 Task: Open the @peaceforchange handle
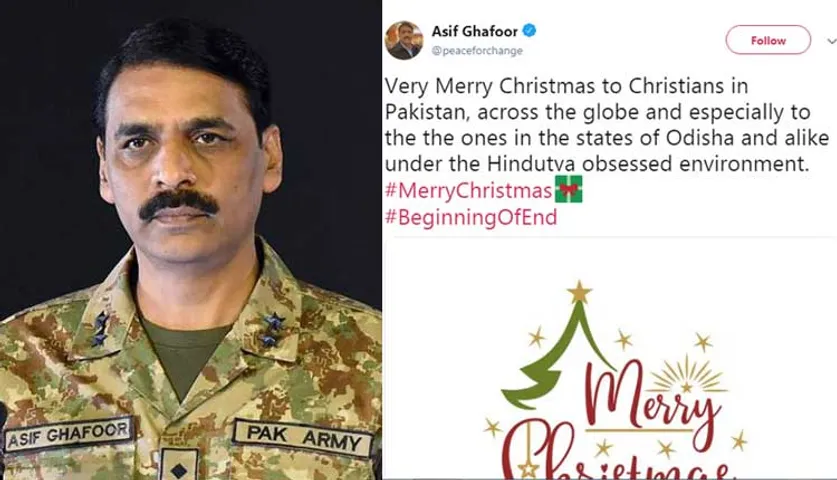[477, 51]
